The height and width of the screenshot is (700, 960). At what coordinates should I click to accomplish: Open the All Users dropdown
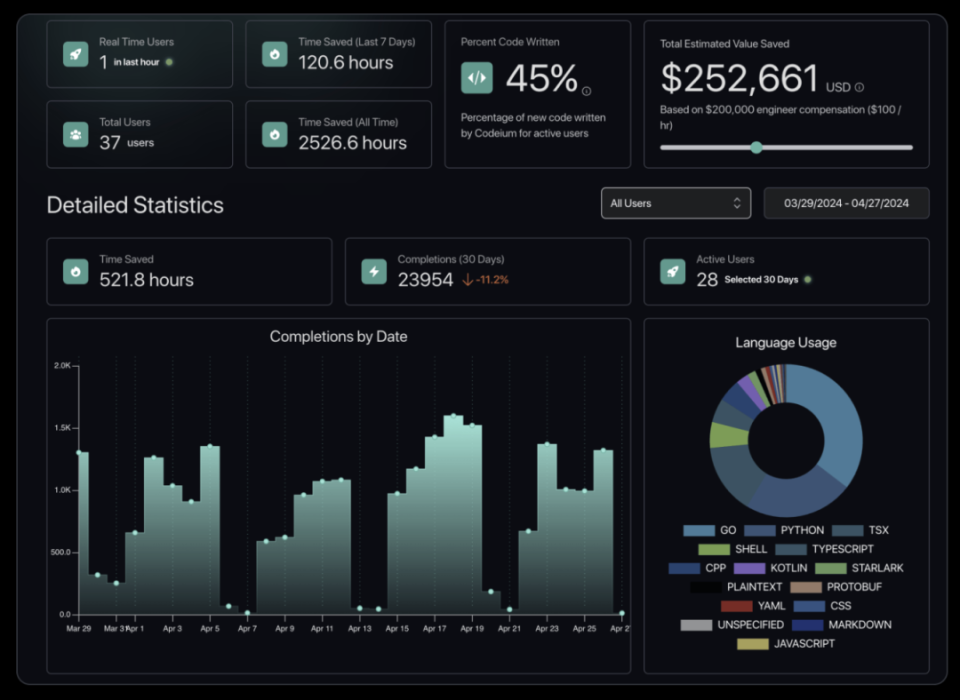pos(676,203)
